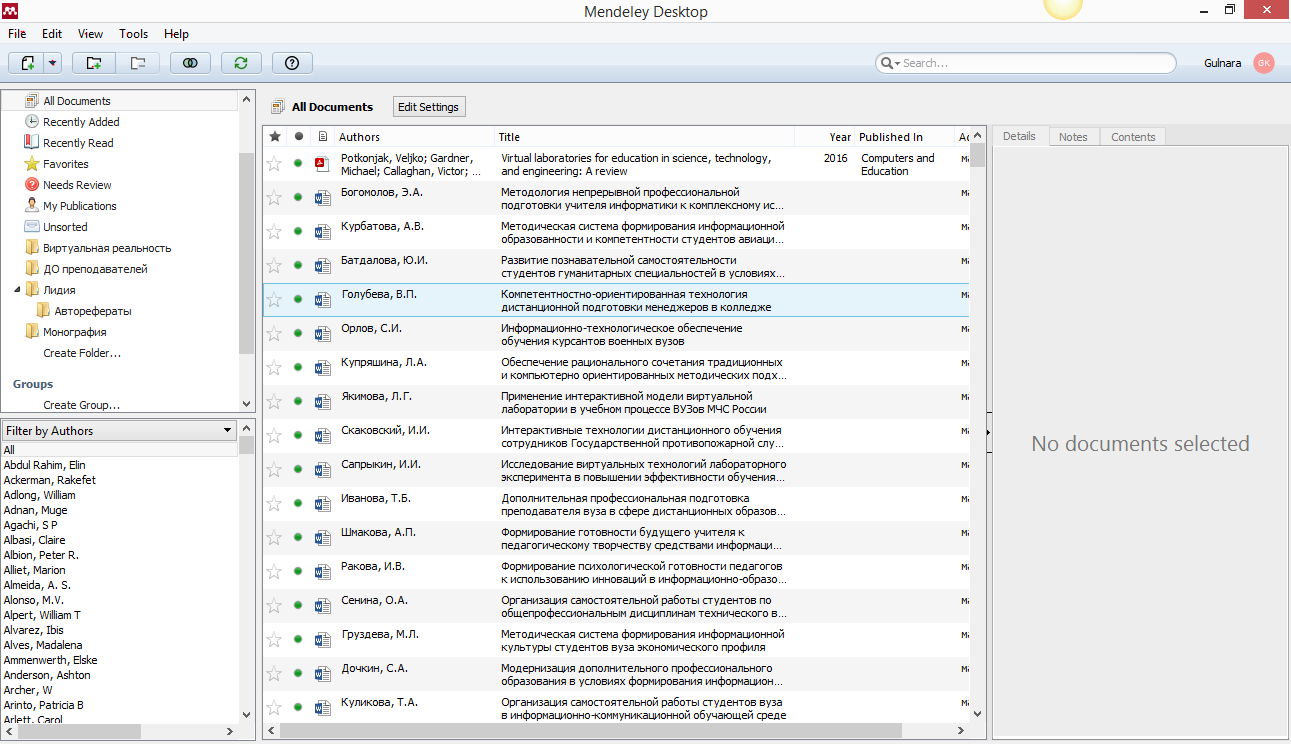This screenshot has width=1291, height=744.
Task: Click the Sync library icon
Action: coord(241,63)
